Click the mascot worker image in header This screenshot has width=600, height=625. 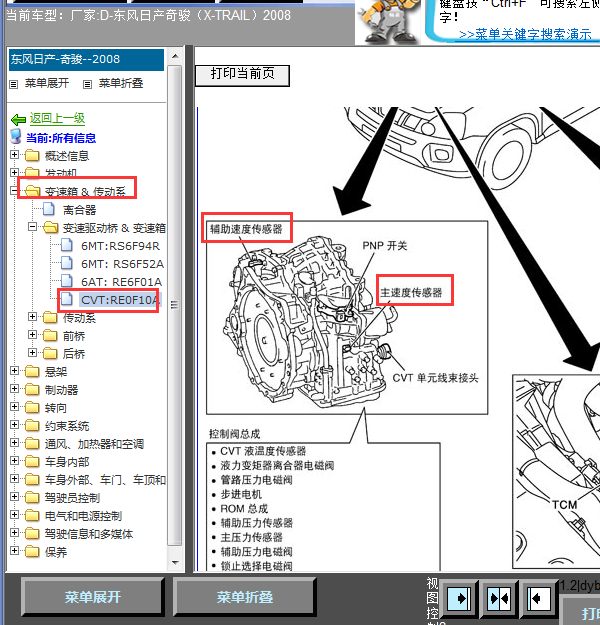coord(387,21)
